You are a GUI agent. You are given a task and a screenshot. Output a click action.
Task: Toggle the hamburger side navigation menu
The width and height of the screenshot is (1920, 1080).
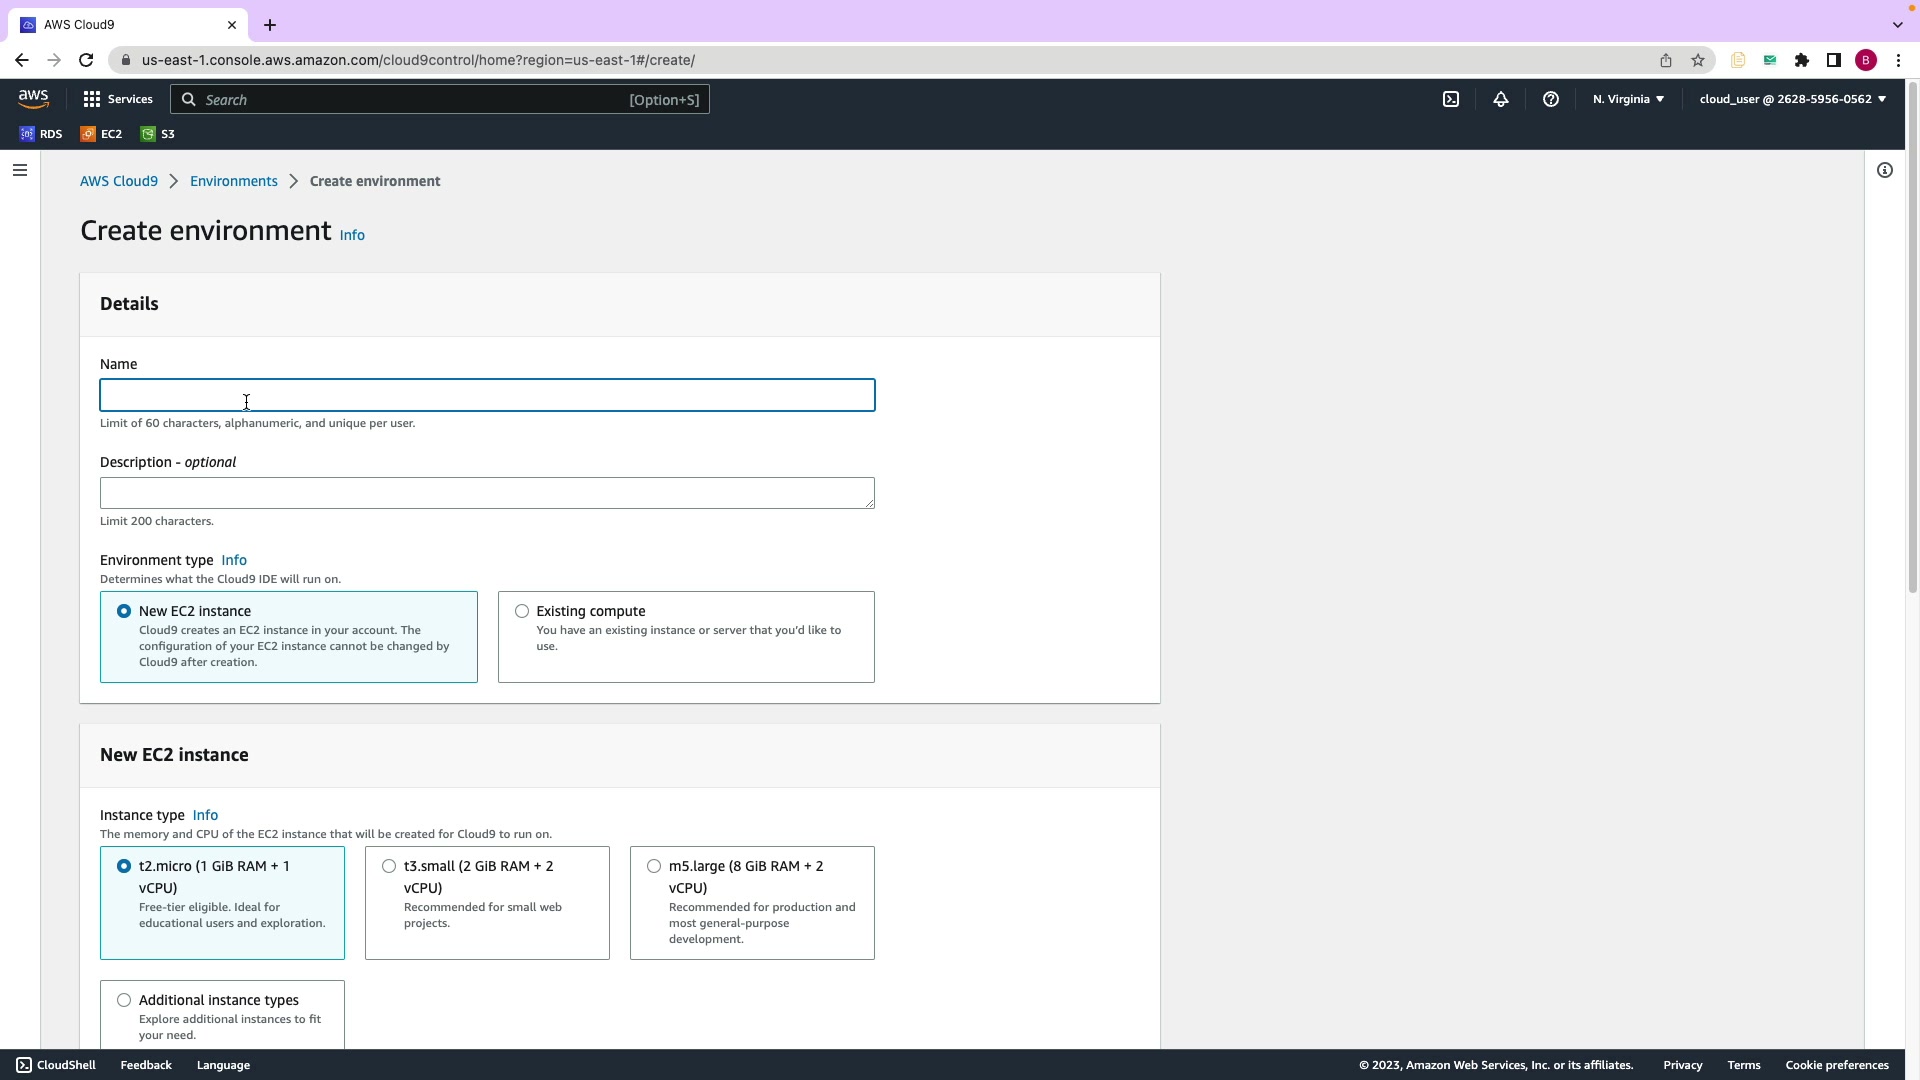(x=19, y=170)
